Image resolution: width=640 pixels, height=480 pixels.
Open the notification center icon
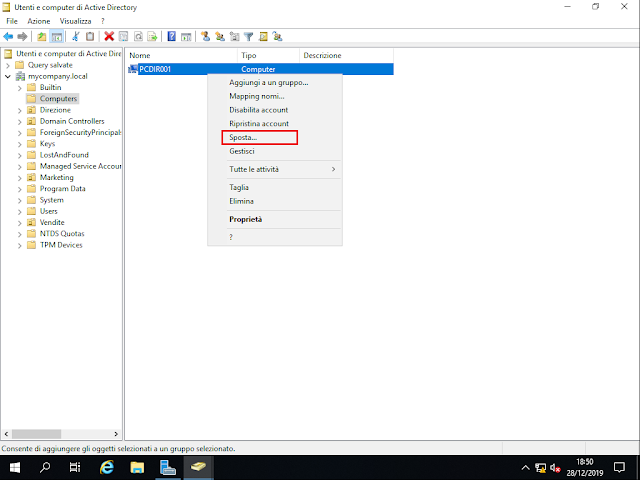[x=620, y=467]
